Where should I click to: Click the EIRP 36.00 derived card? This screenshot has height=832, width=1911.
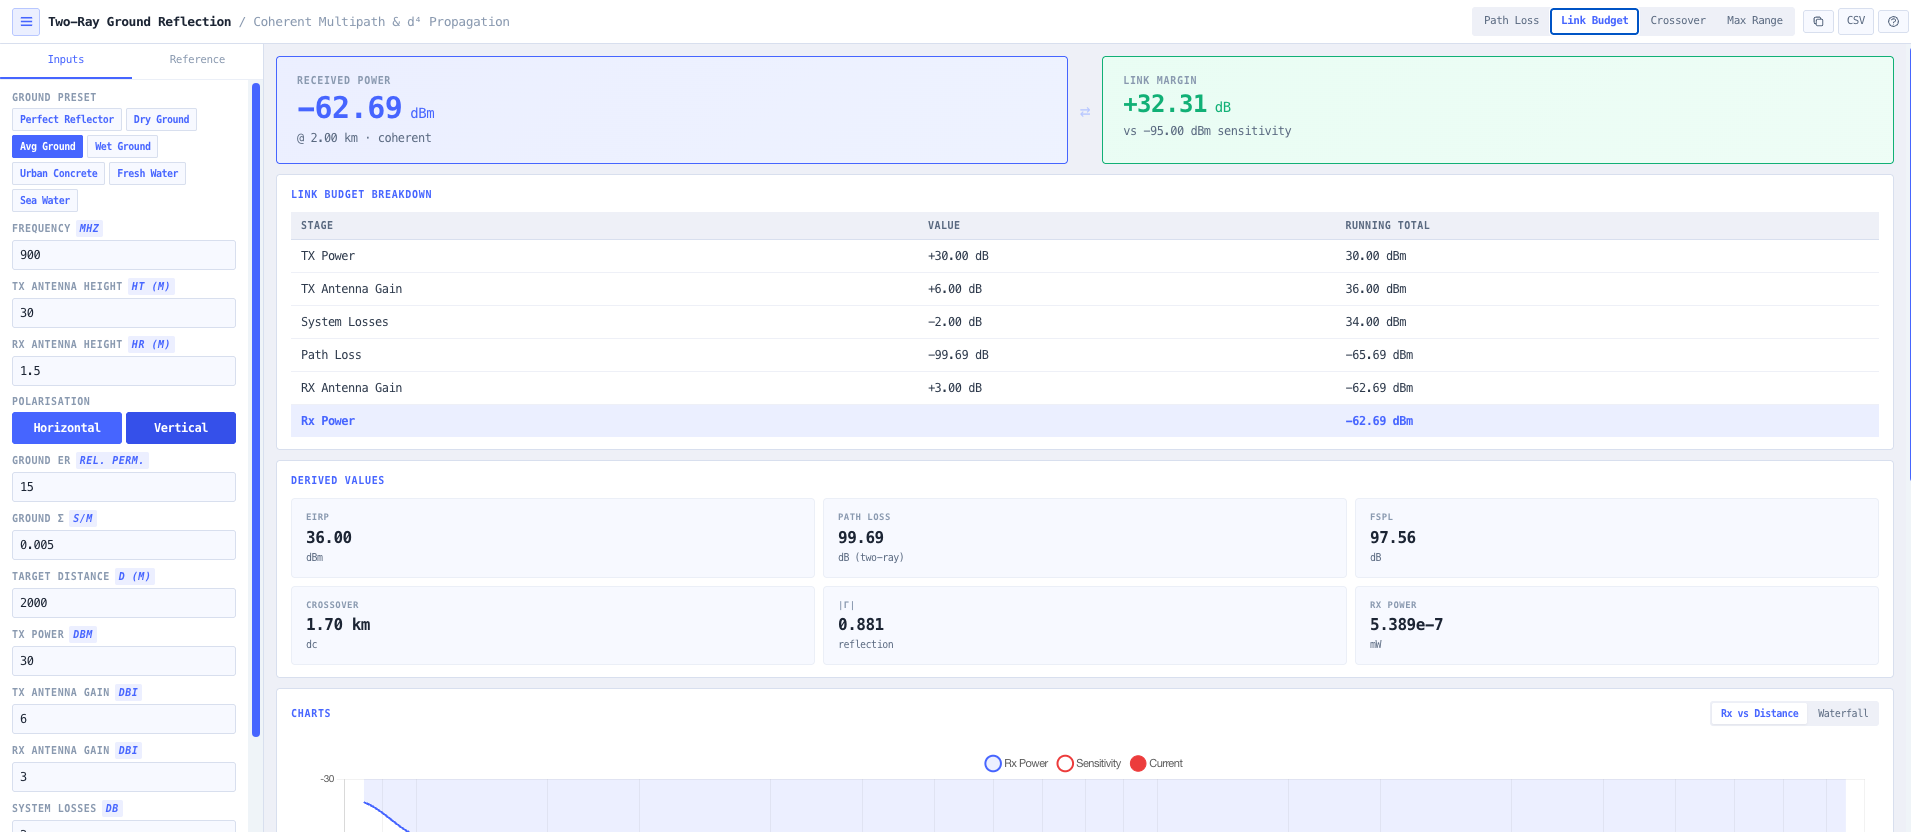(x=553, y=538)
